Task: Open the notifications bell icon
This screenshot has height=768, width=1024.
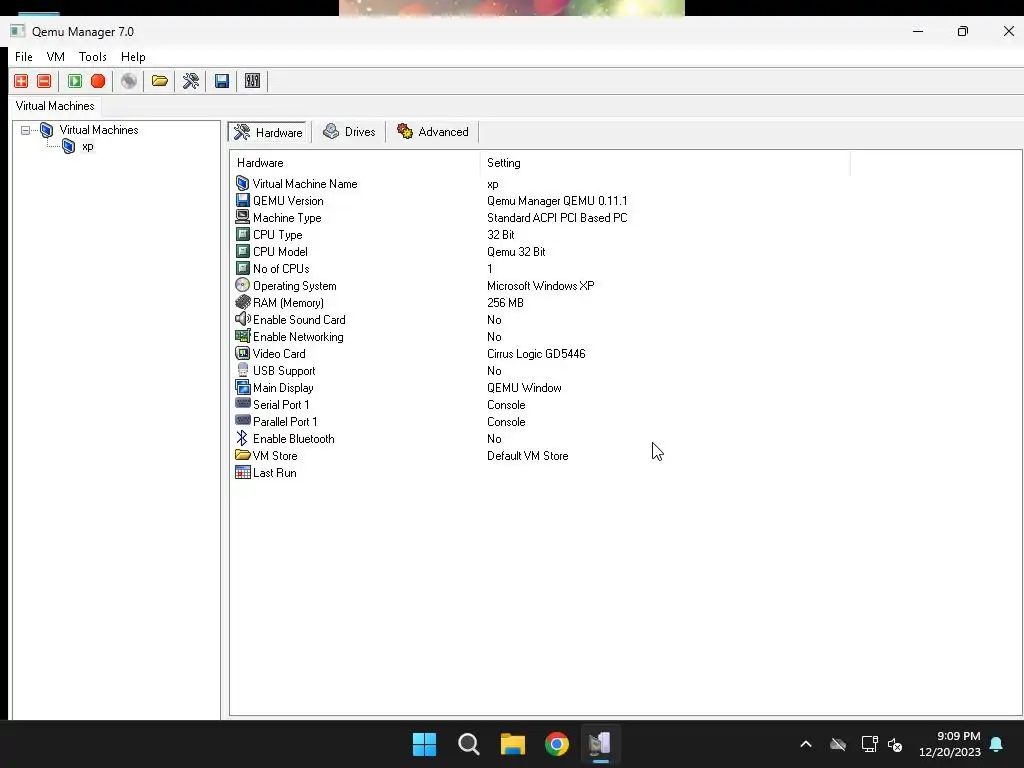Action: coord(997,744)
